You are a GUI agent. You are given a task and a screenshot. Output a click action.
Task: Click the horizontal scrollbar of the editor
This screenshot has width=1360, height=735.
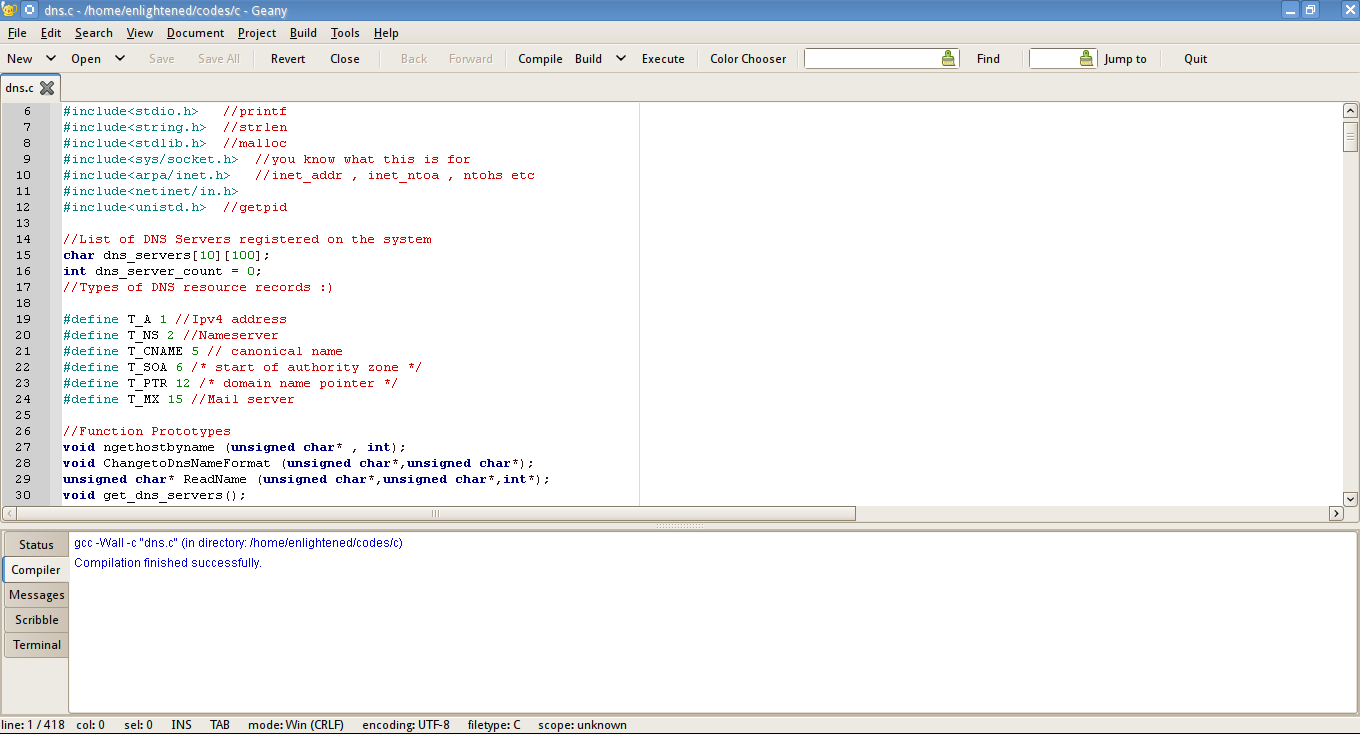[x=435, y=514]
